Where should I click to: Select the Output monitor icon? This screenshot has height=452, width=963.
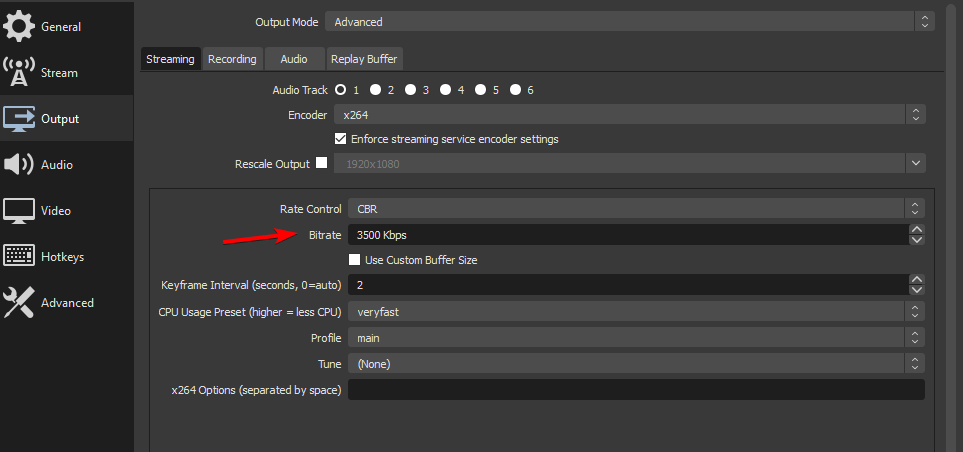(19, 119)
